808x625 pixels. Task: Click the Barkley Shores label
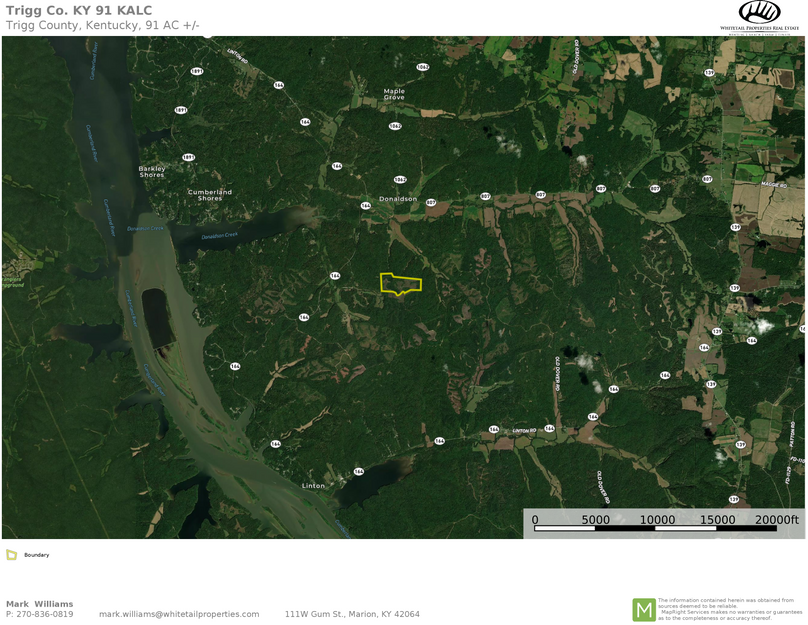click(152, 172)
